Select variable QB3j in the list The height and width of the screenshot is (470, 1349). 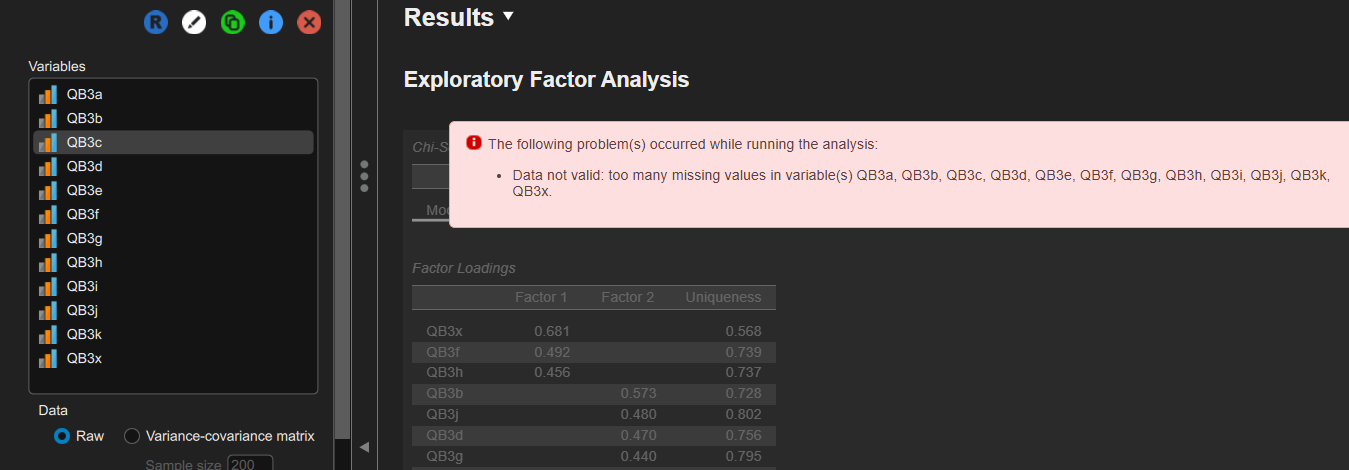coord(85,310)
